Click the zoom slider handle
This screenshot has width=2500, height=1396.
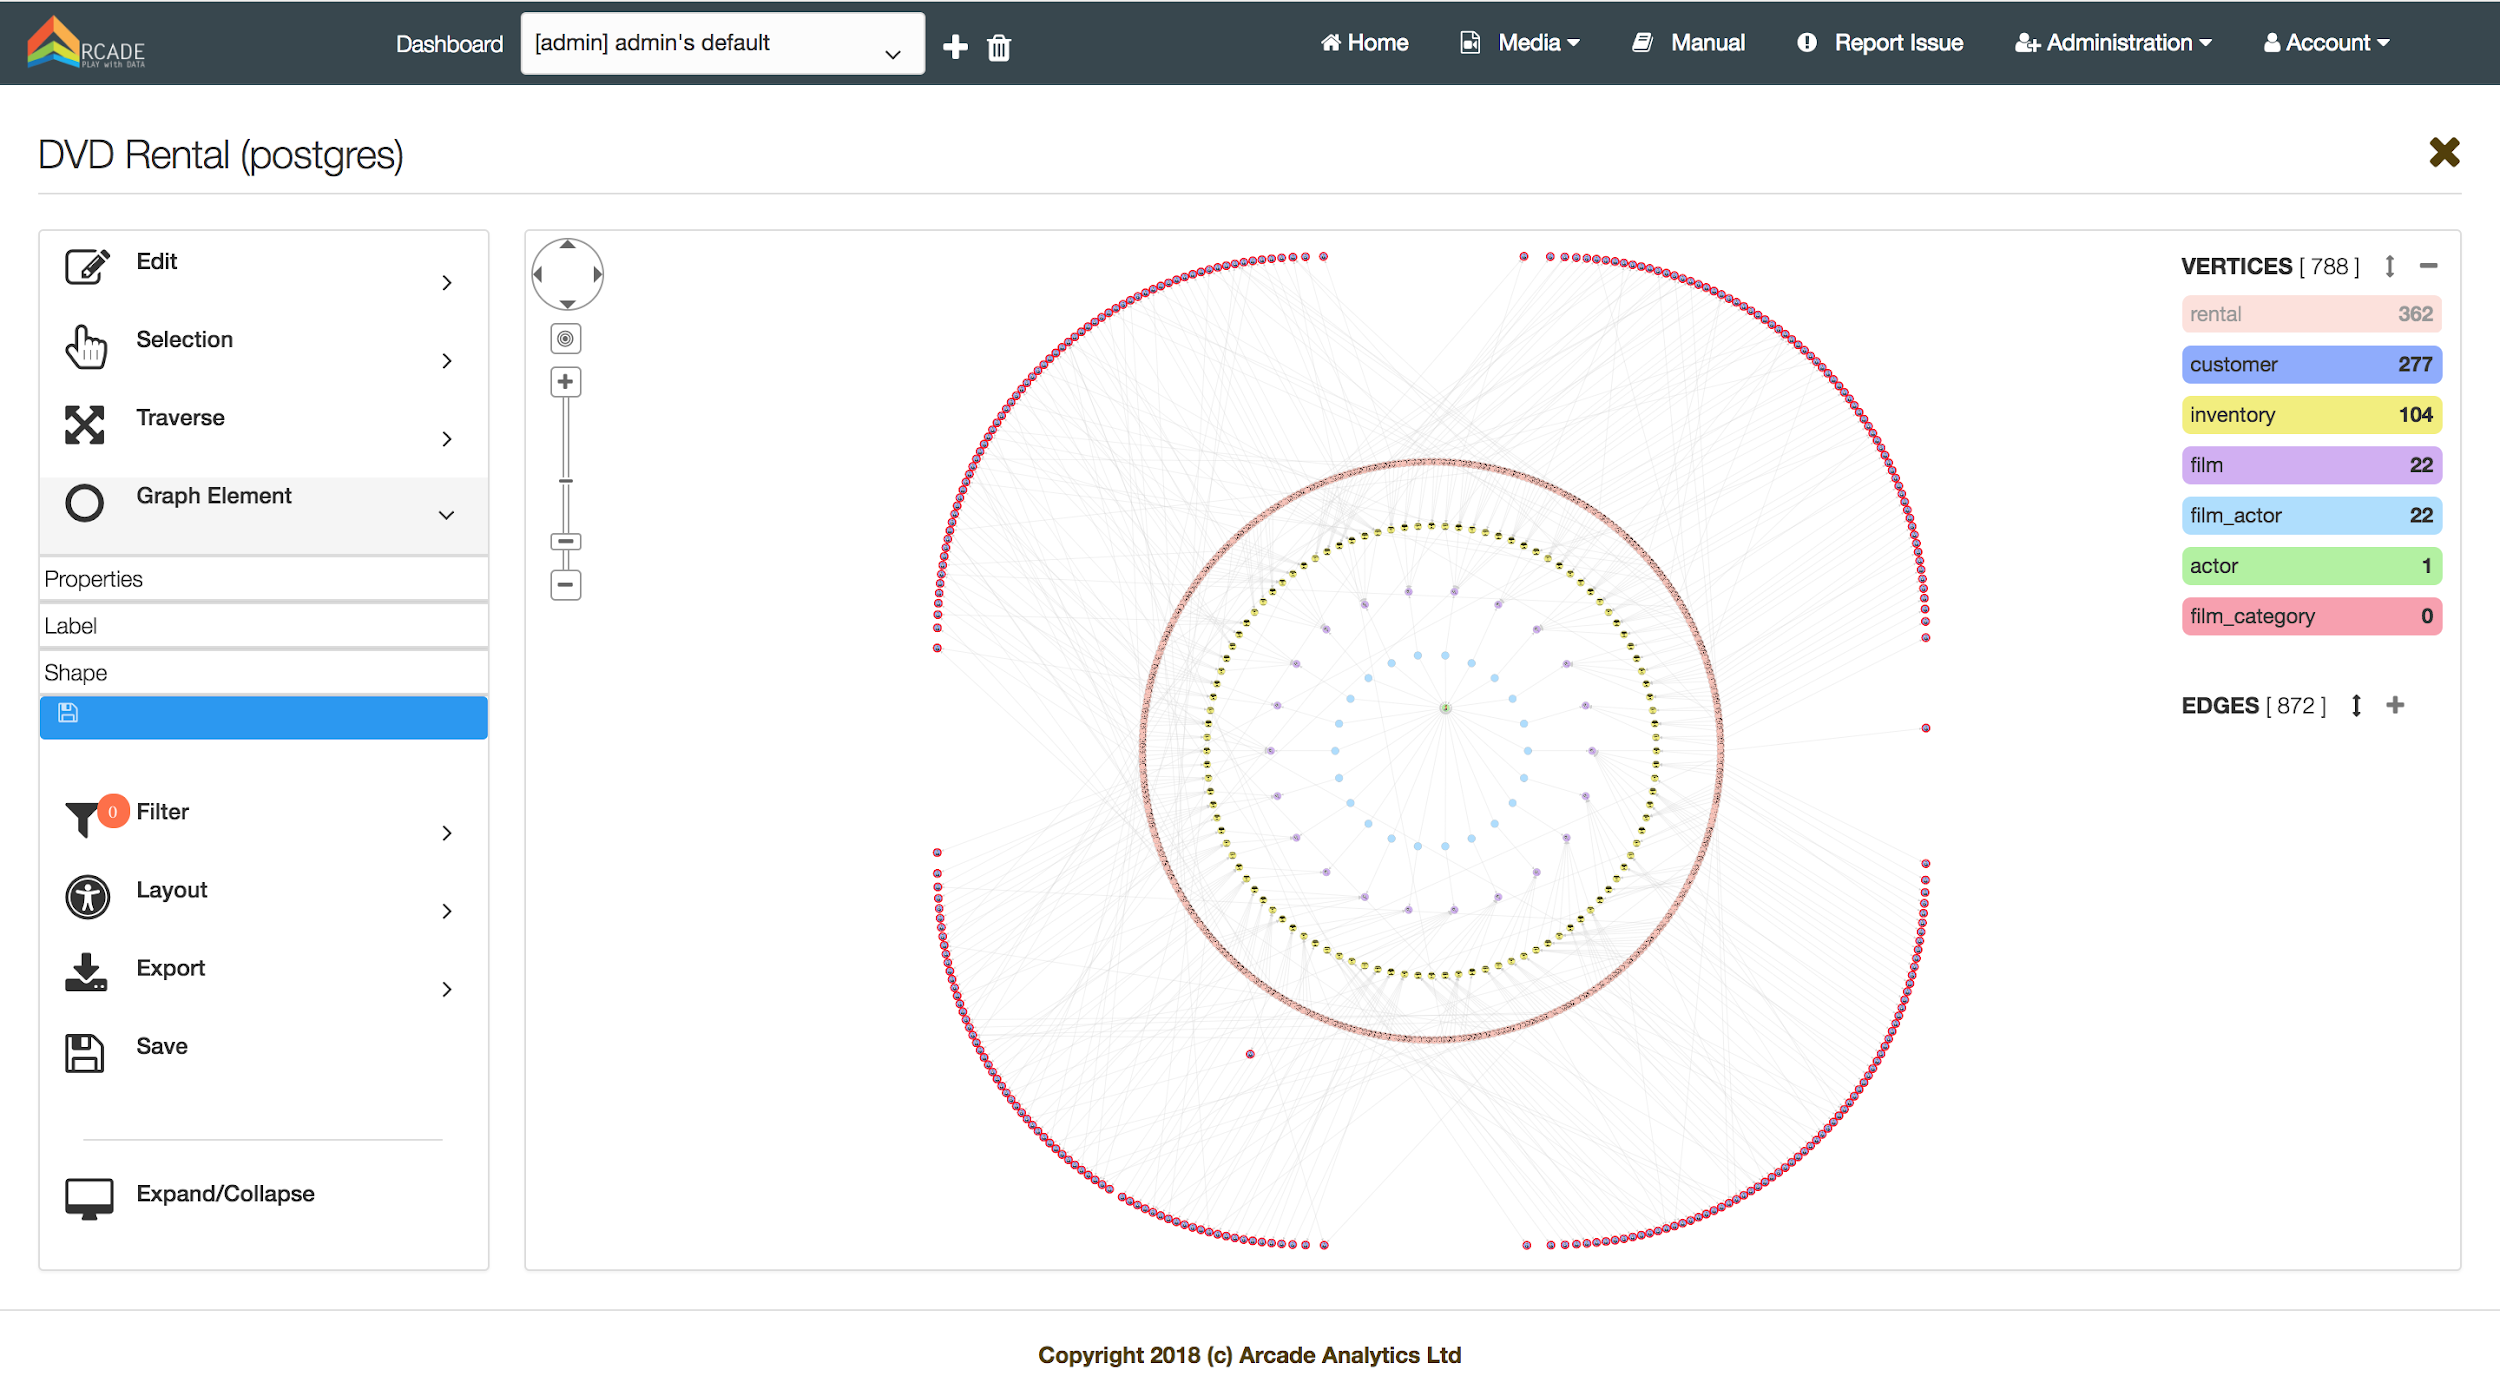565,541
